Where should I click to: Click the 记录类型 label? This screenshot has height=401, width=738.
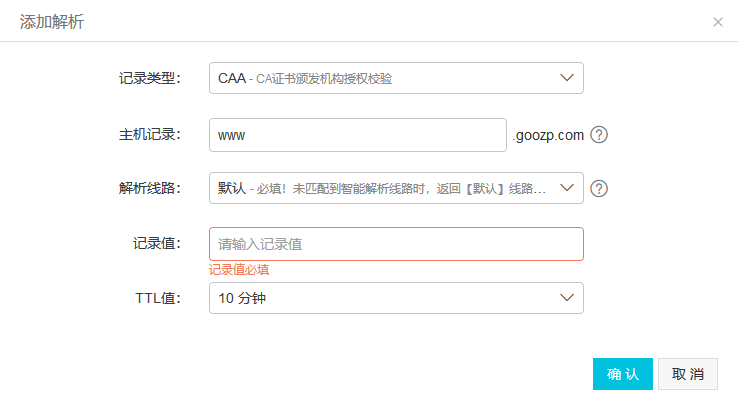point(150,78)
